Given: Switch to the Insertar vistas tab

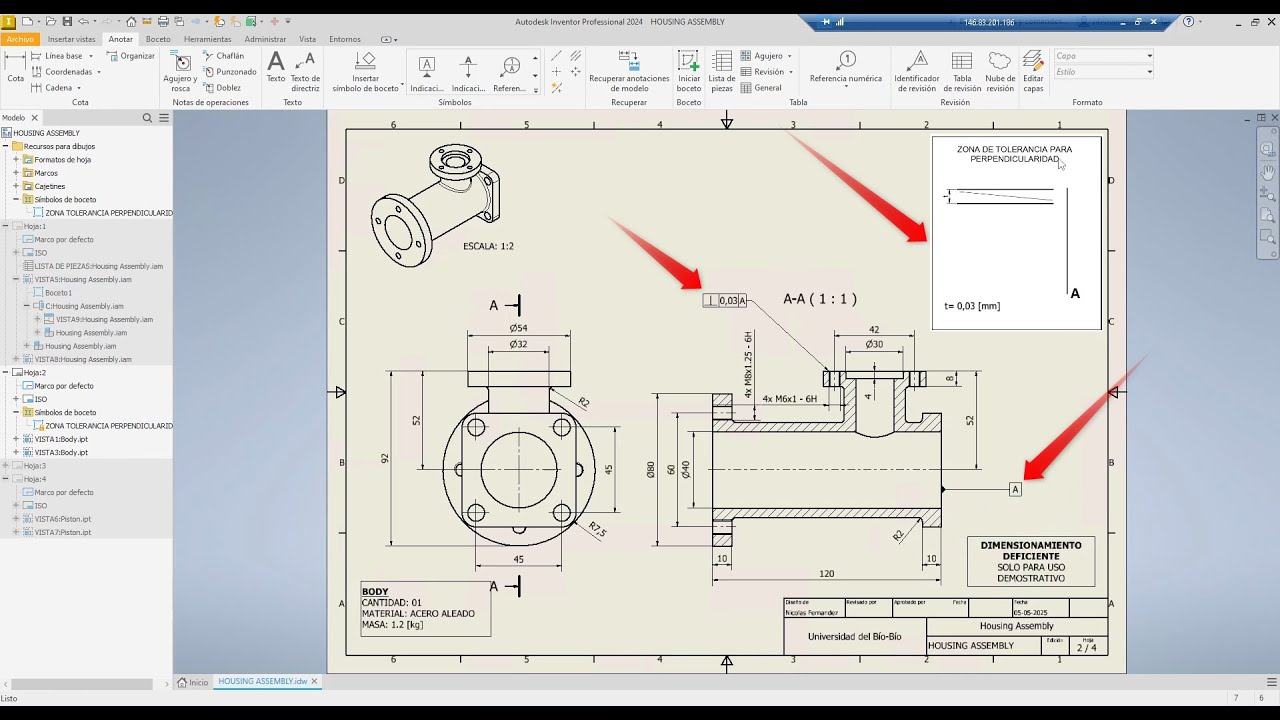Looking at the screenshot, I should [x=72, y=39].
